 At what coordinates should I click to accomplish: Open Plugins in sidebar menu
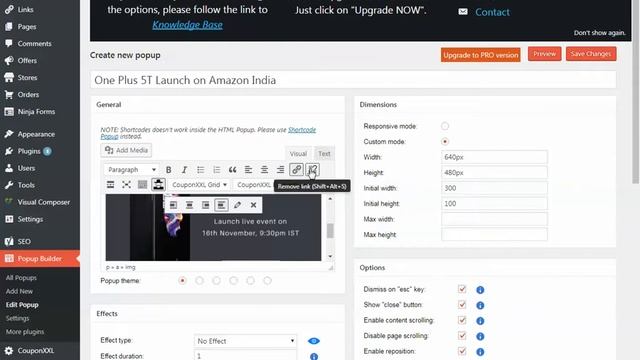[x=29, y=151]
